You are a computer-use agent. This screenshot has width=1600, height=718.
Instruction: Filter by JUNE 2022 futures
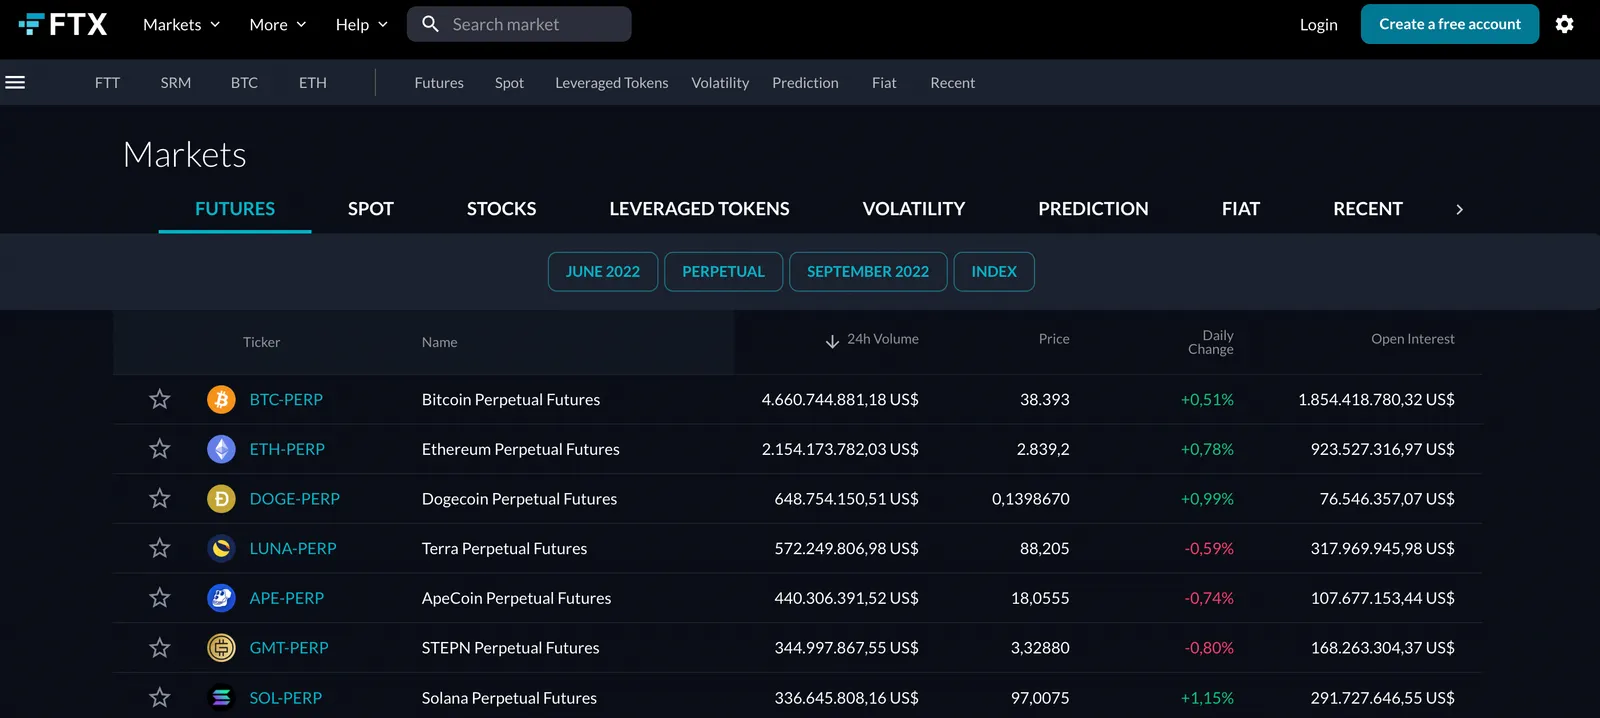[x=603, y=271]
